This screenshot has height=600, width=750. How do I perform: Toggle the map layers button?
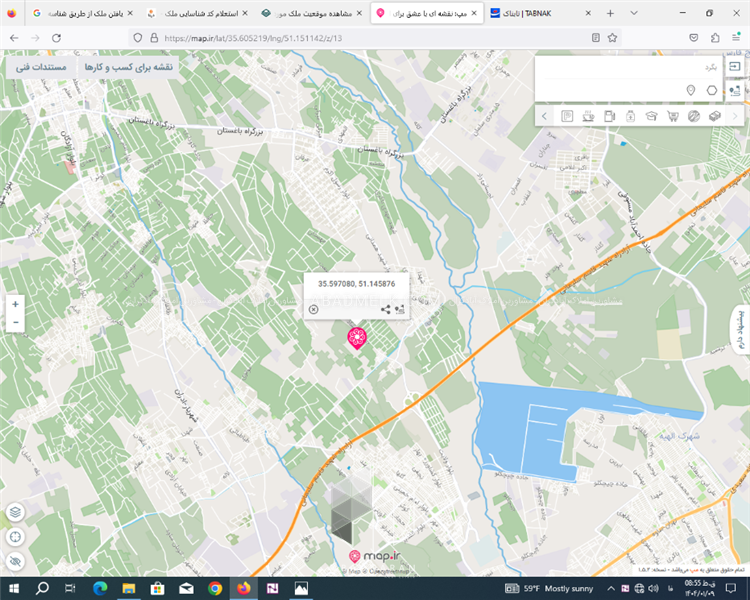click(x=15, y=512)
